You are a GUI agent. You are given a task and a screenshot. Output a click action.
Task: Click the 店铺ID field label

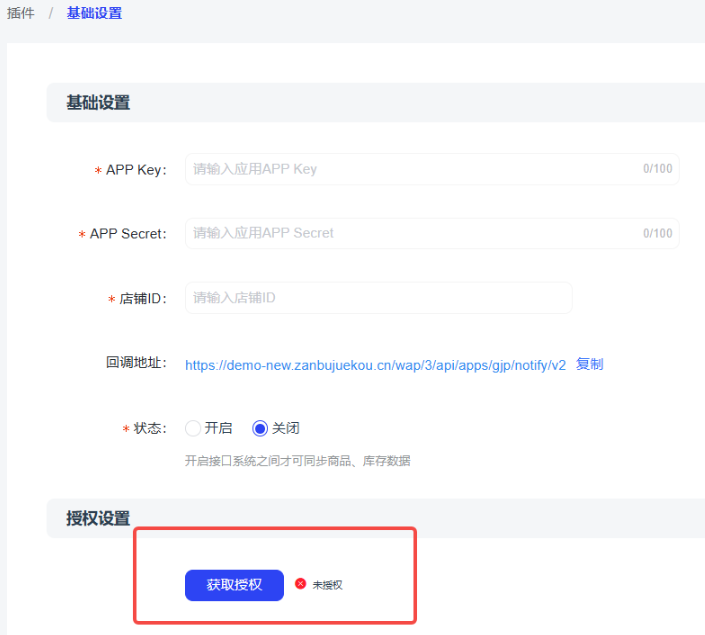coord(143,299)
